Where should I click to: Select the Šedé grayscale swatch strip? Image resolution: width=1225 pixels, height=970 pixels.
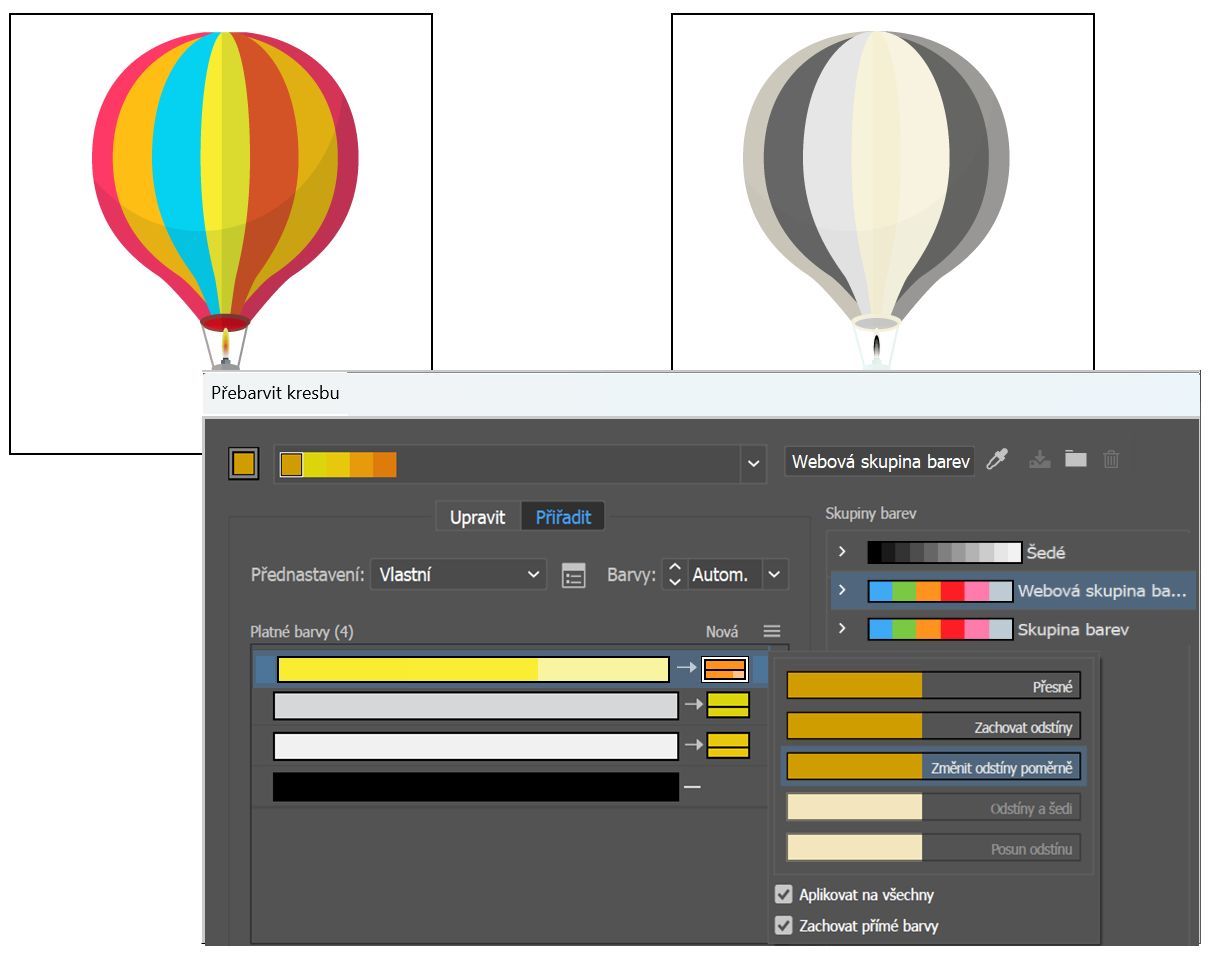pos(944,552)
